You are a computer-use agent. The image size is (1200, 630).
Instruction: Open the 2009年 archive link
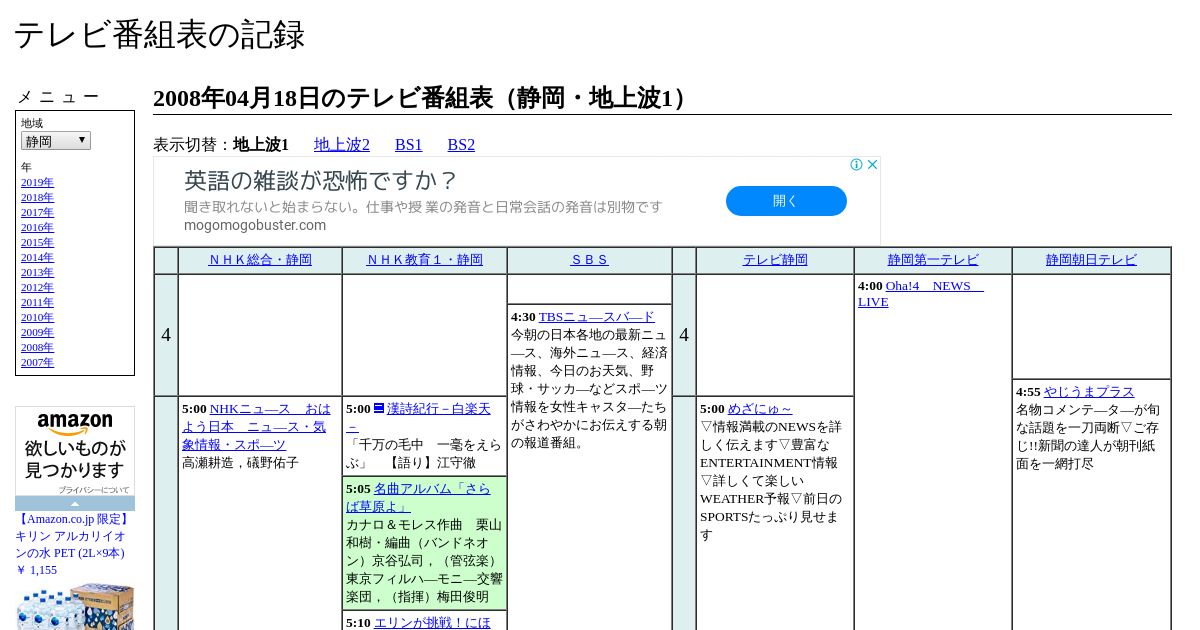37,333
